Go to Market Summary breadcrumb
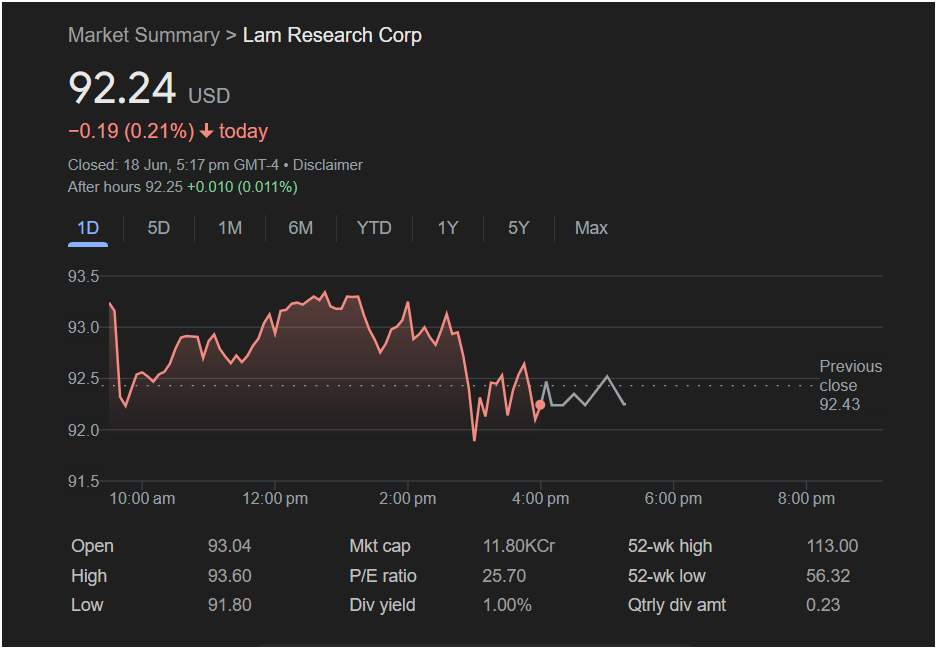The height and width of the screenshot is (649, 937). tap(144, 35)
